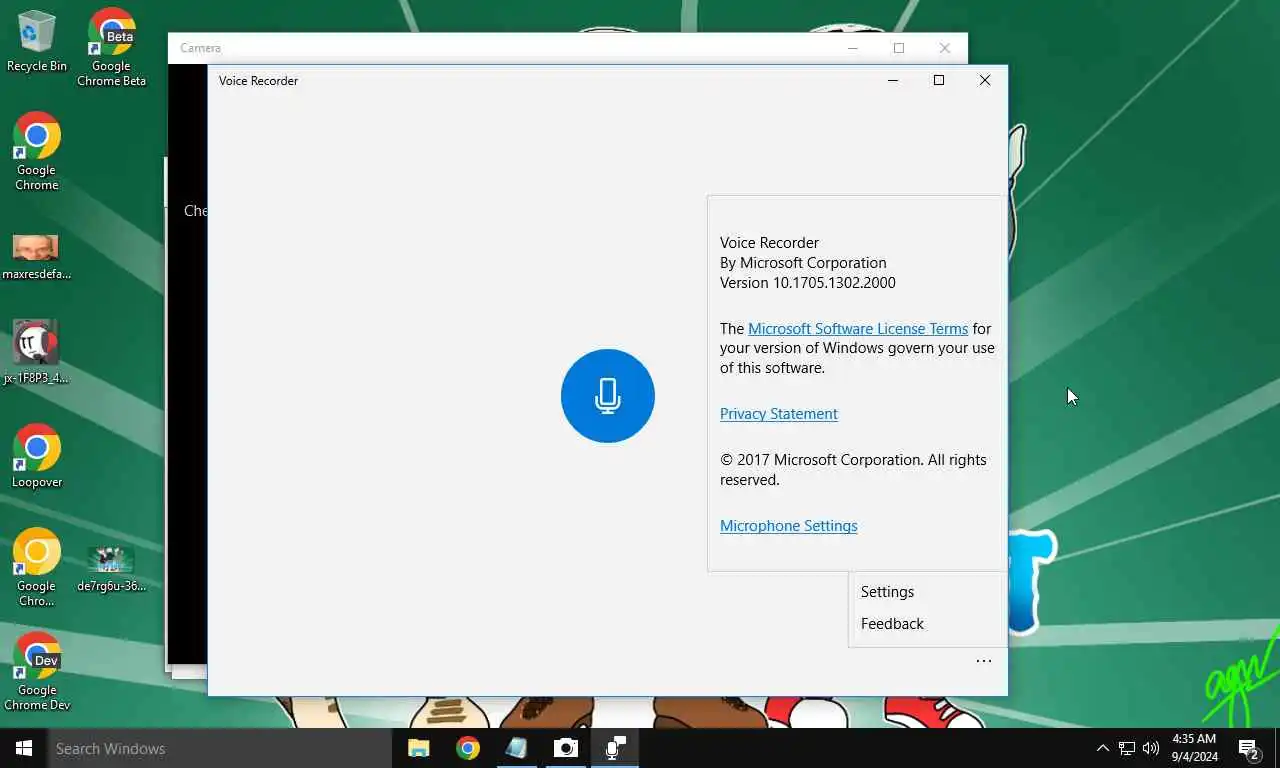Open the three-dot See more menu

(x=984, y=661)
